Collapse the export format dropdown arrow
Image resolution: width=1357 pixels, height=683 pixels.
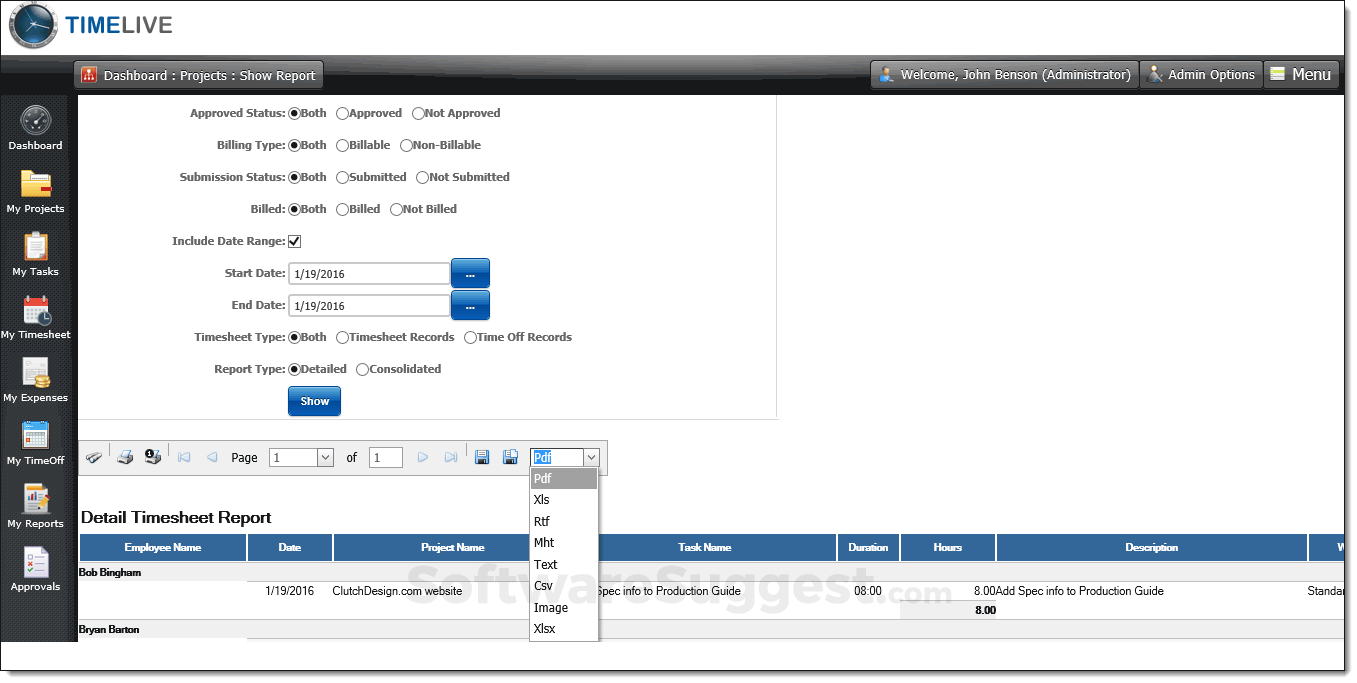tap(590, 457)
